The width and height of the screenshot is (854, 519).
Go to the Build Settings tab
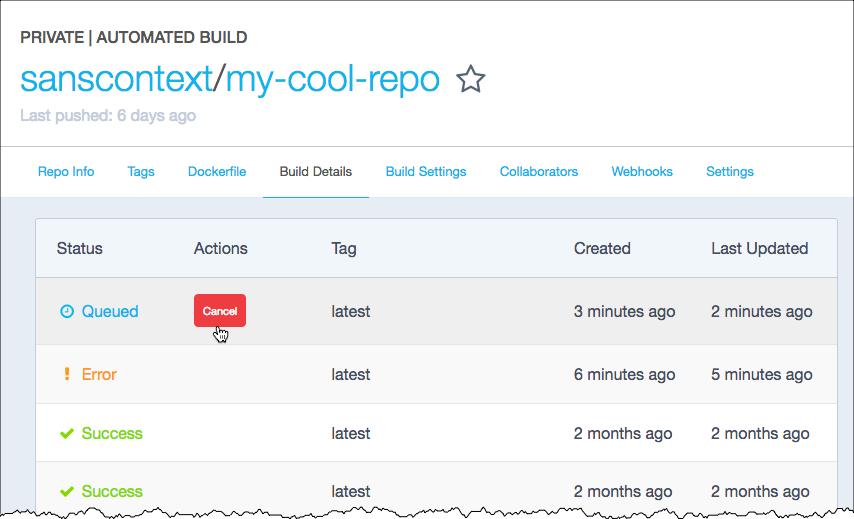click(x=426, y=172)
